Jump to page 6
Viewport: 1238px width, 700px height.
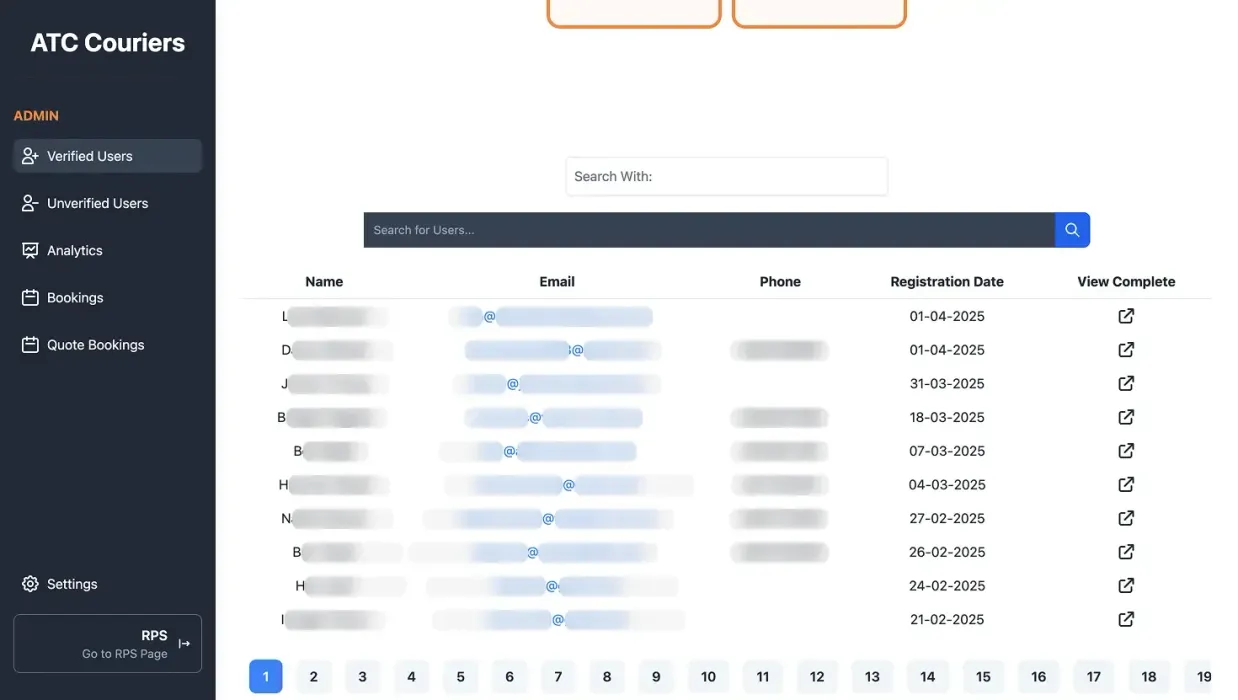point(509,677)
